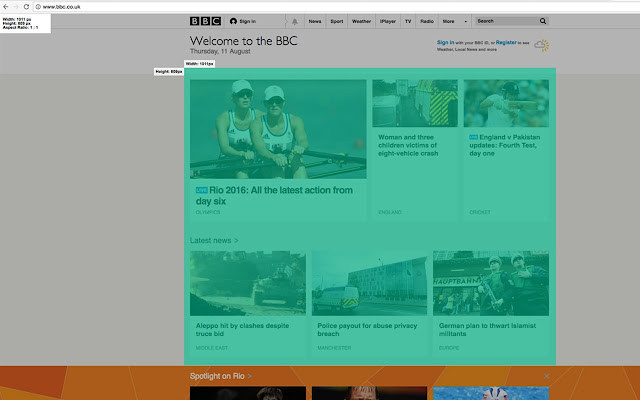Screen dimensions: 640x400
Task: Click the browser back arrow
Action: 5,7
